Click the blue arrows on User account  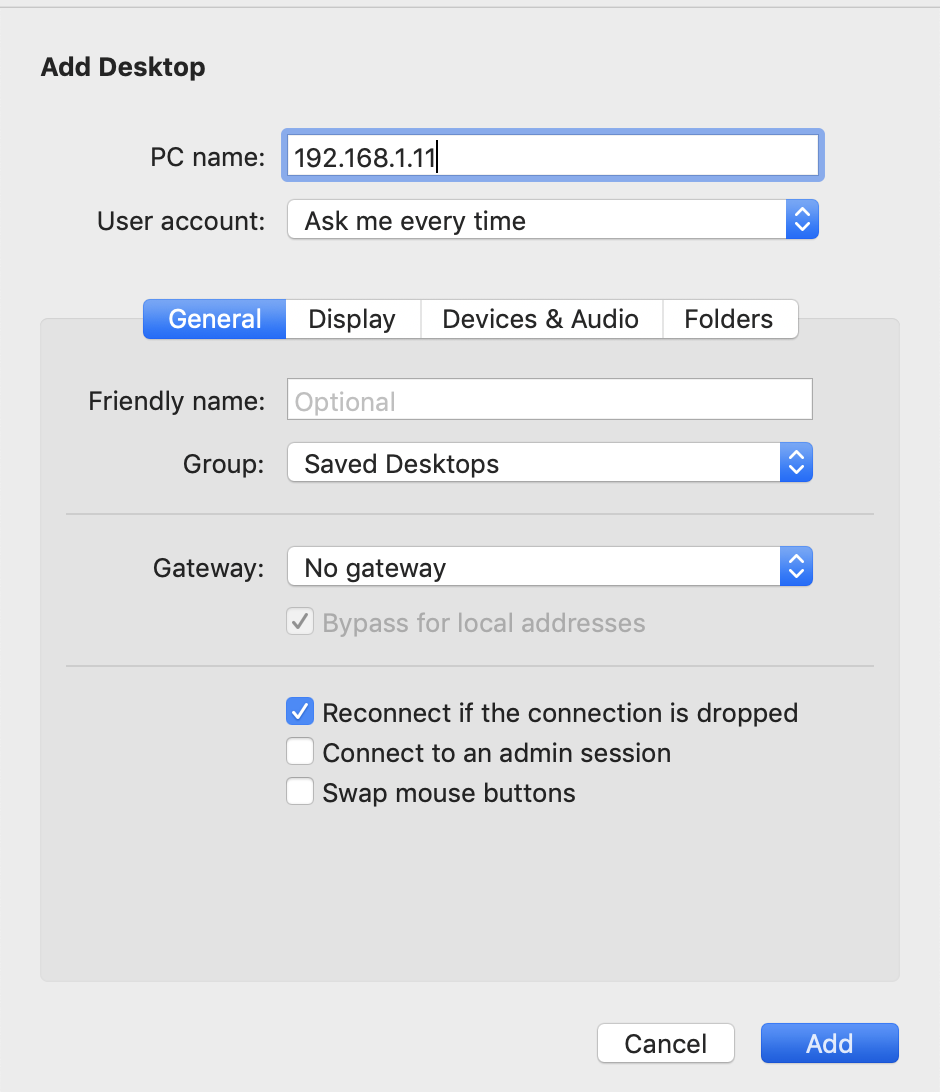(x=801, y=220)
